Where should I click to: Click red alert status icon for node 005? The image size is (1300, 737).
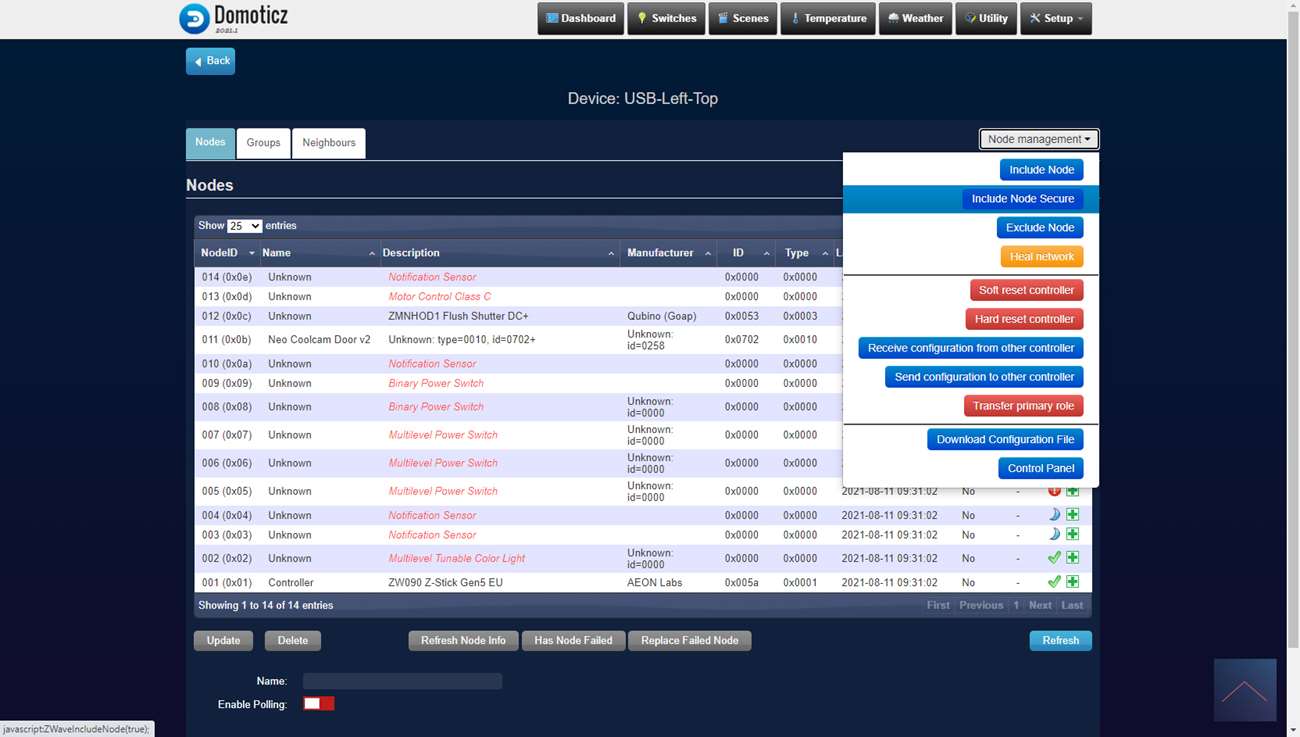pyautogui.click(x=1054, y=491)
